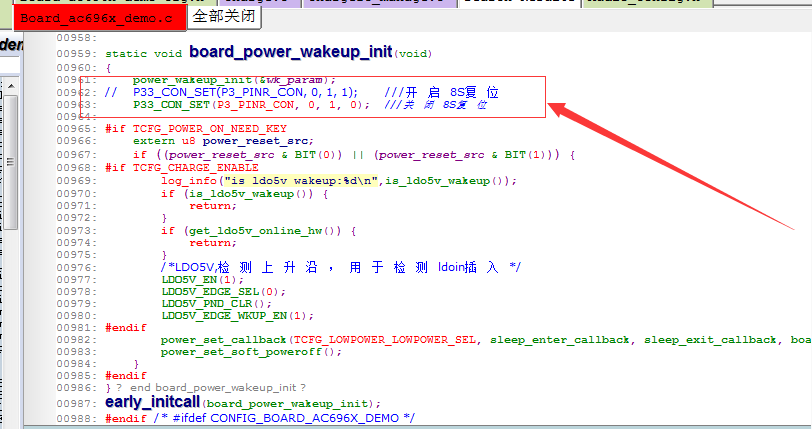Viewport: 812px width, 429px height.
Task: Click the return statement on line 974
Action: (x=213, y=242)
